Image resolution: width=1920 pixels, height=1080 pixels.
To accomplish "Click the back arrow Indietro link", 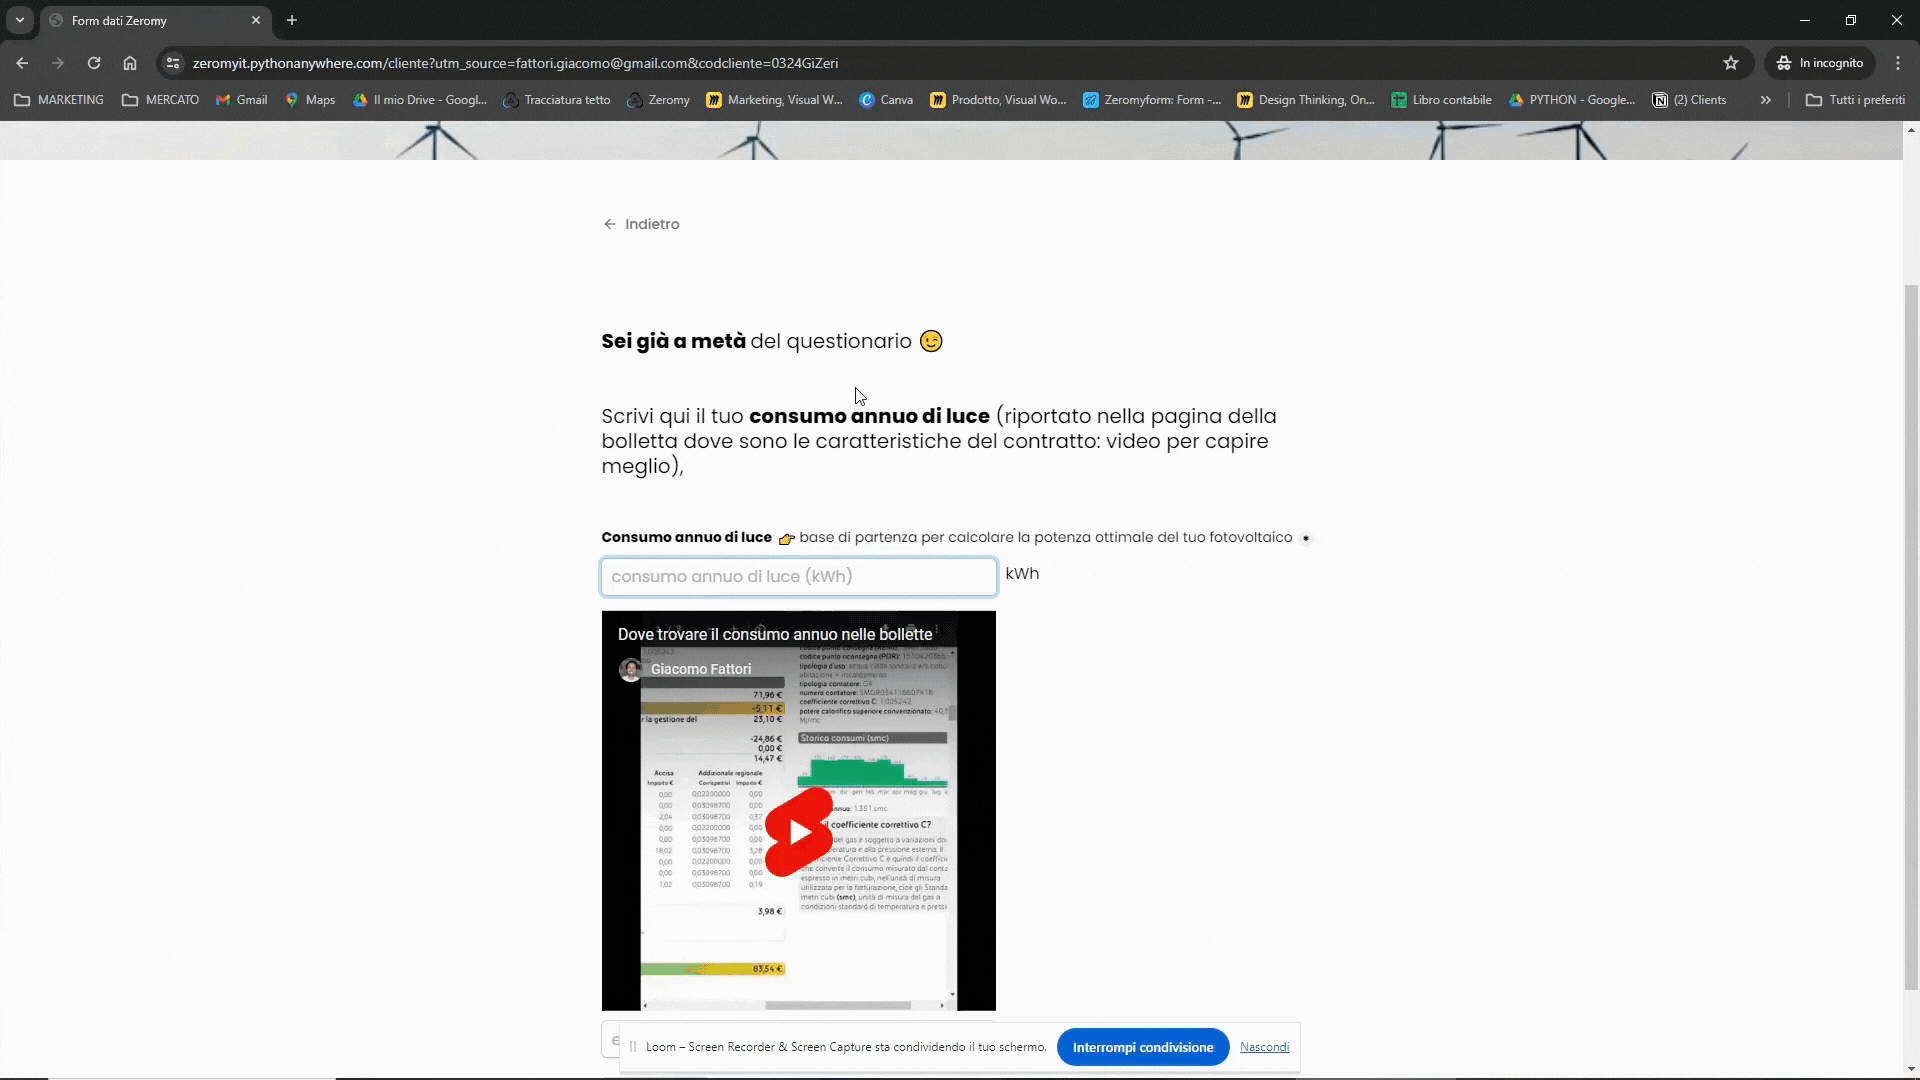I will (x=642, y=224).
